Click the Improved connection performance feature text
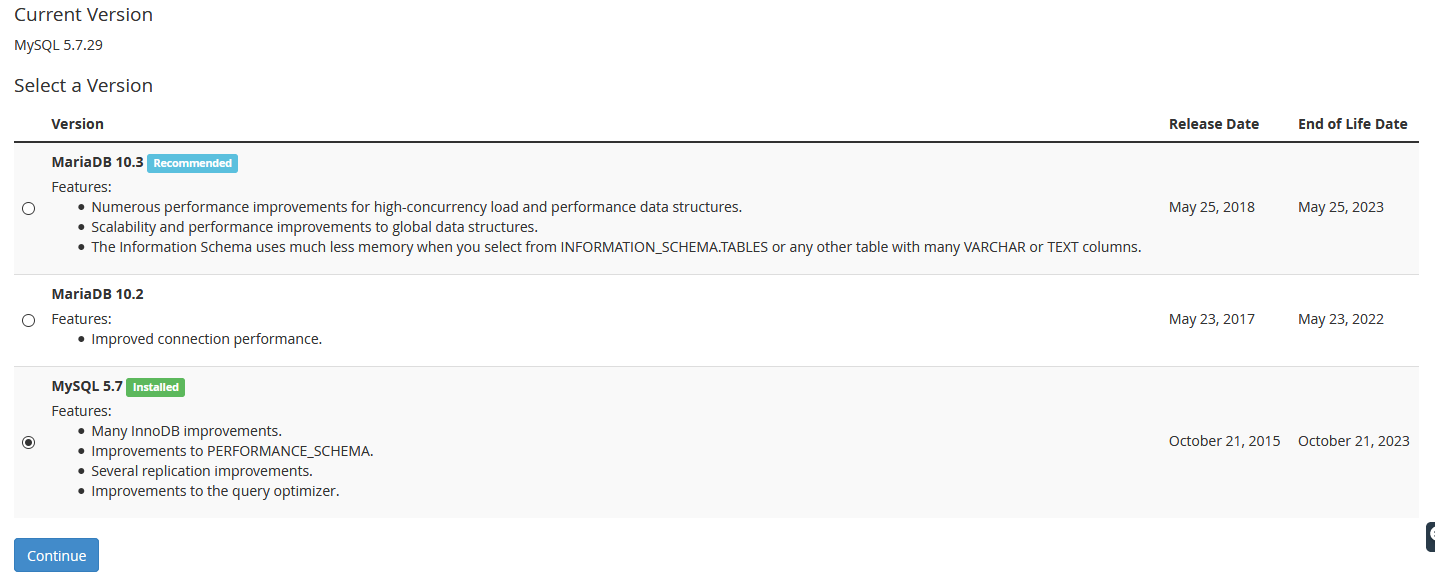 click(206, 339)
